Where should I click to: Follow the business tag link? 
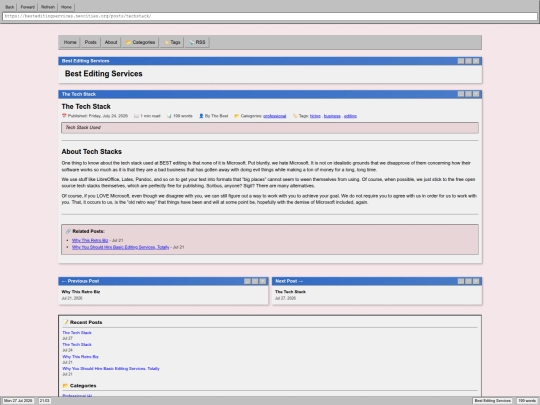click(332, 116)
